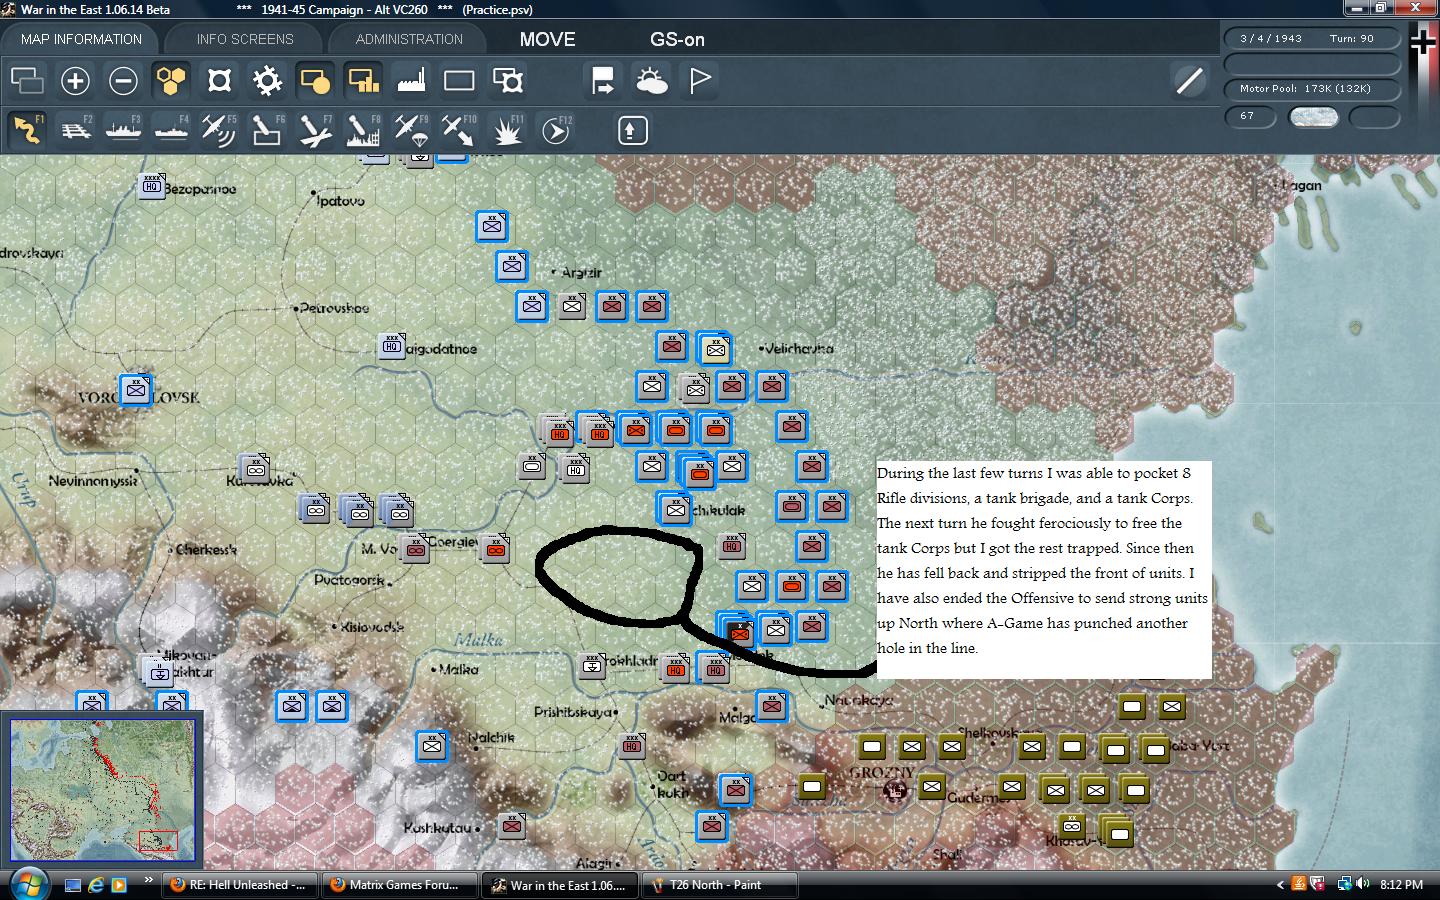This screenshot has height=900, width=1440.
Task: Select Air Recon mode (F5)
Action: click(x=219, y=130)
